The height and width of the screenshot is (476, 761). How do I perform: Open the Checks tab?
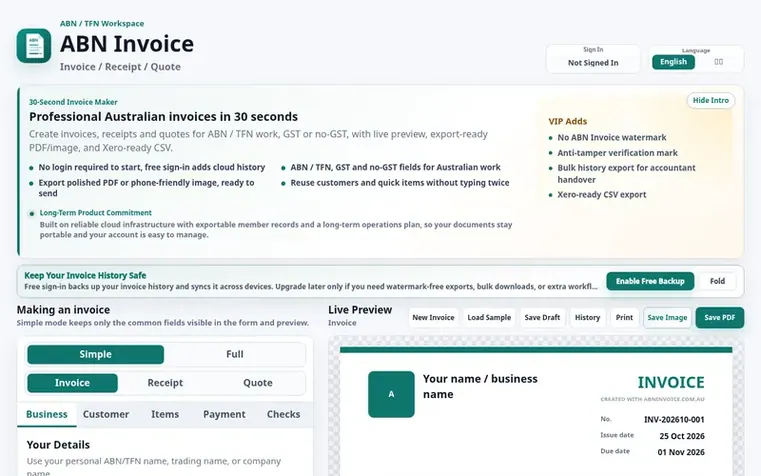coord(283,414)
